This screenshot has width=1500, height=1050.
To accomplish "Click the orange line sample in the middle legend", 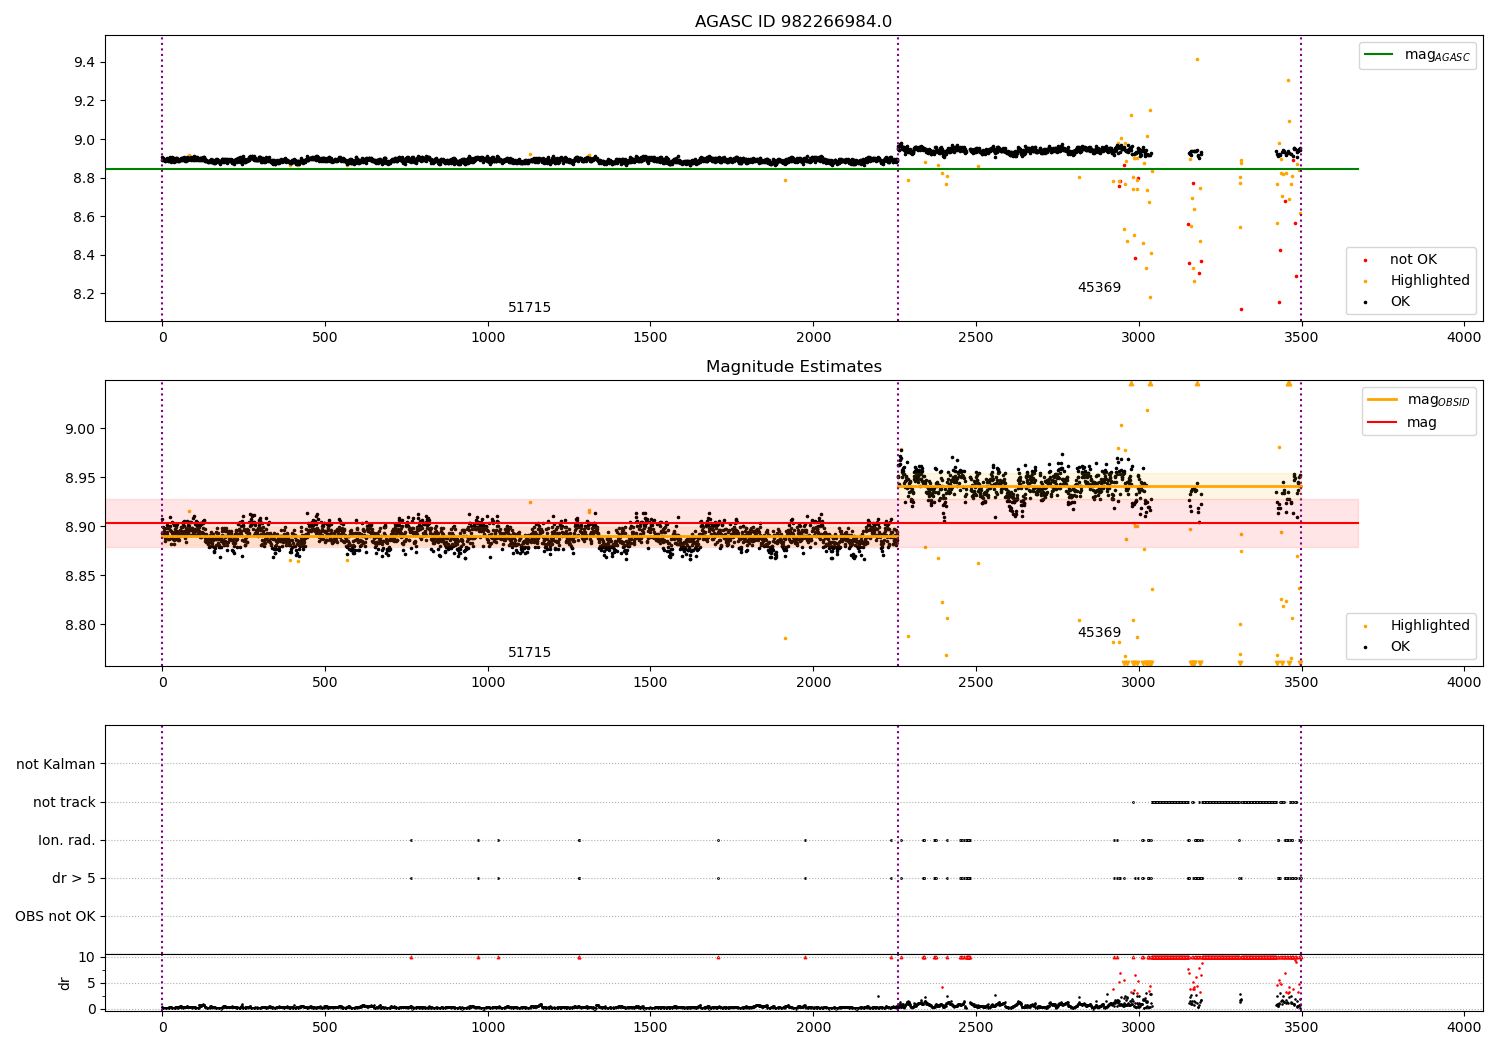I will (x=1383, y=400).
